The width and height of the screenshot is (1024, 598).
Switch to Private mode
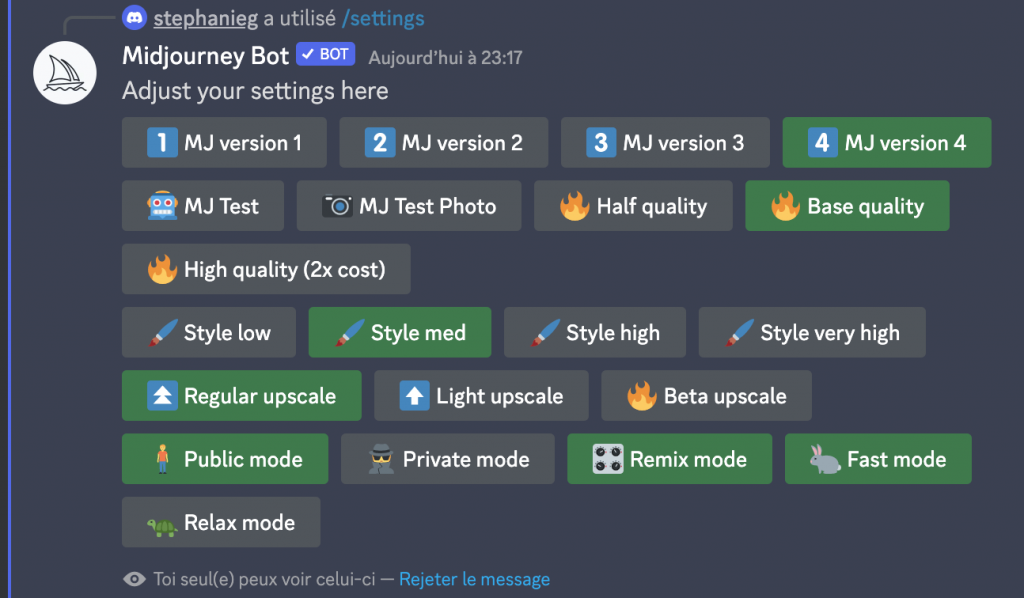[x=447, y=459]
